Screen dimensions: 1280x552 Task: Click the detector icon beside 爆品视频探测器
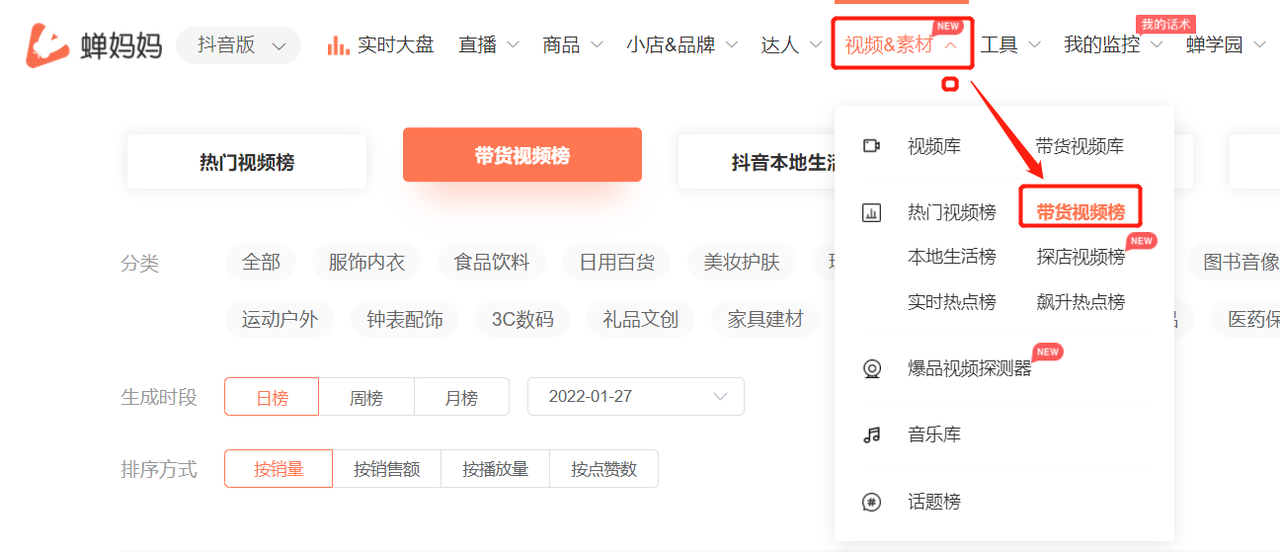(872, 369)
